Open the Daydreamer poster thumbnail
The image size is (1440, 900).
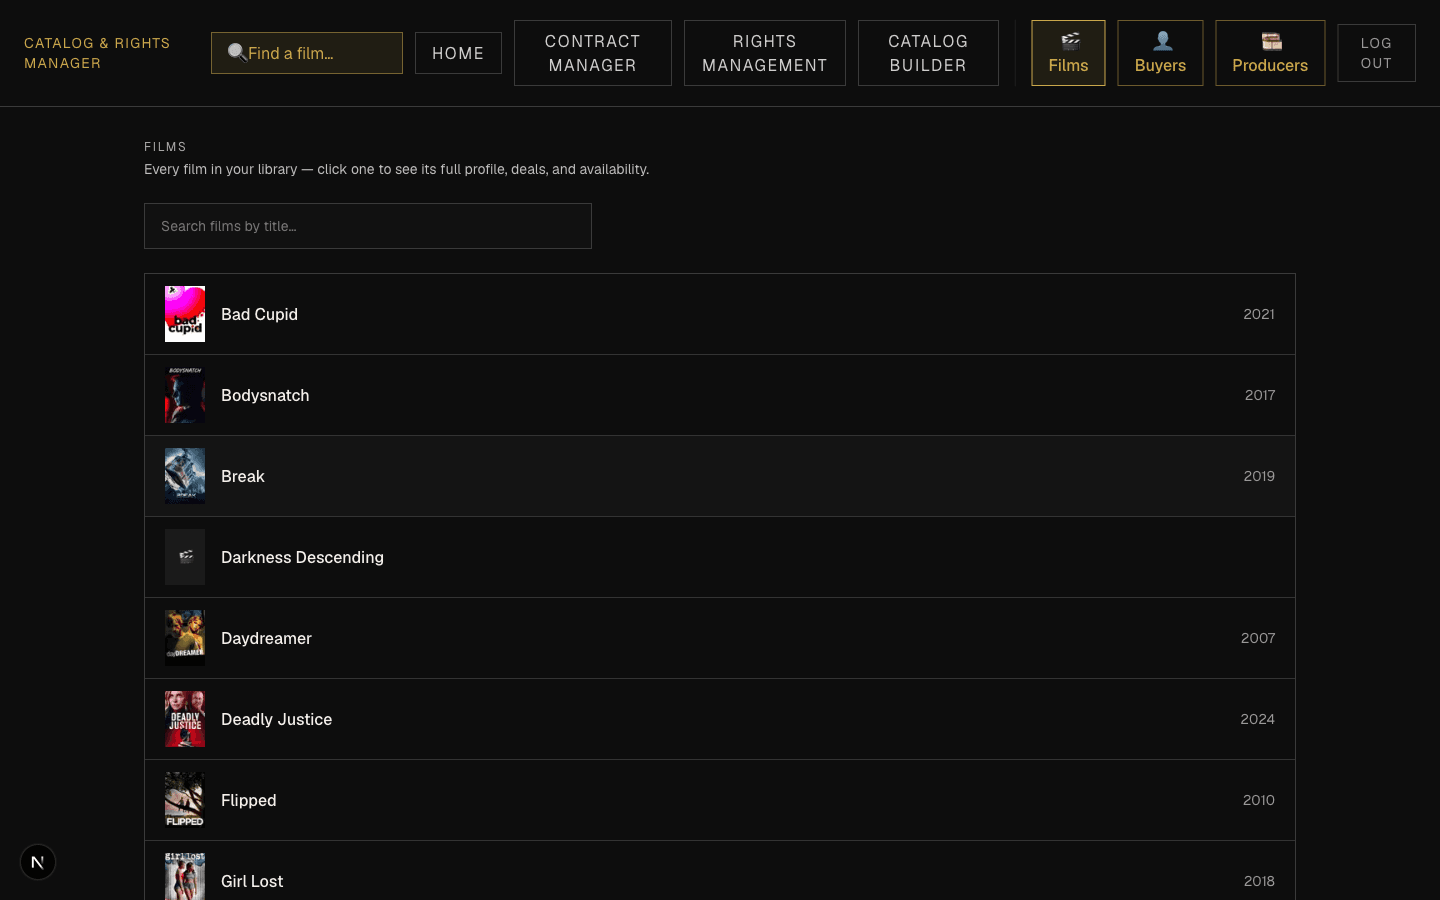(x=185, y=638)
